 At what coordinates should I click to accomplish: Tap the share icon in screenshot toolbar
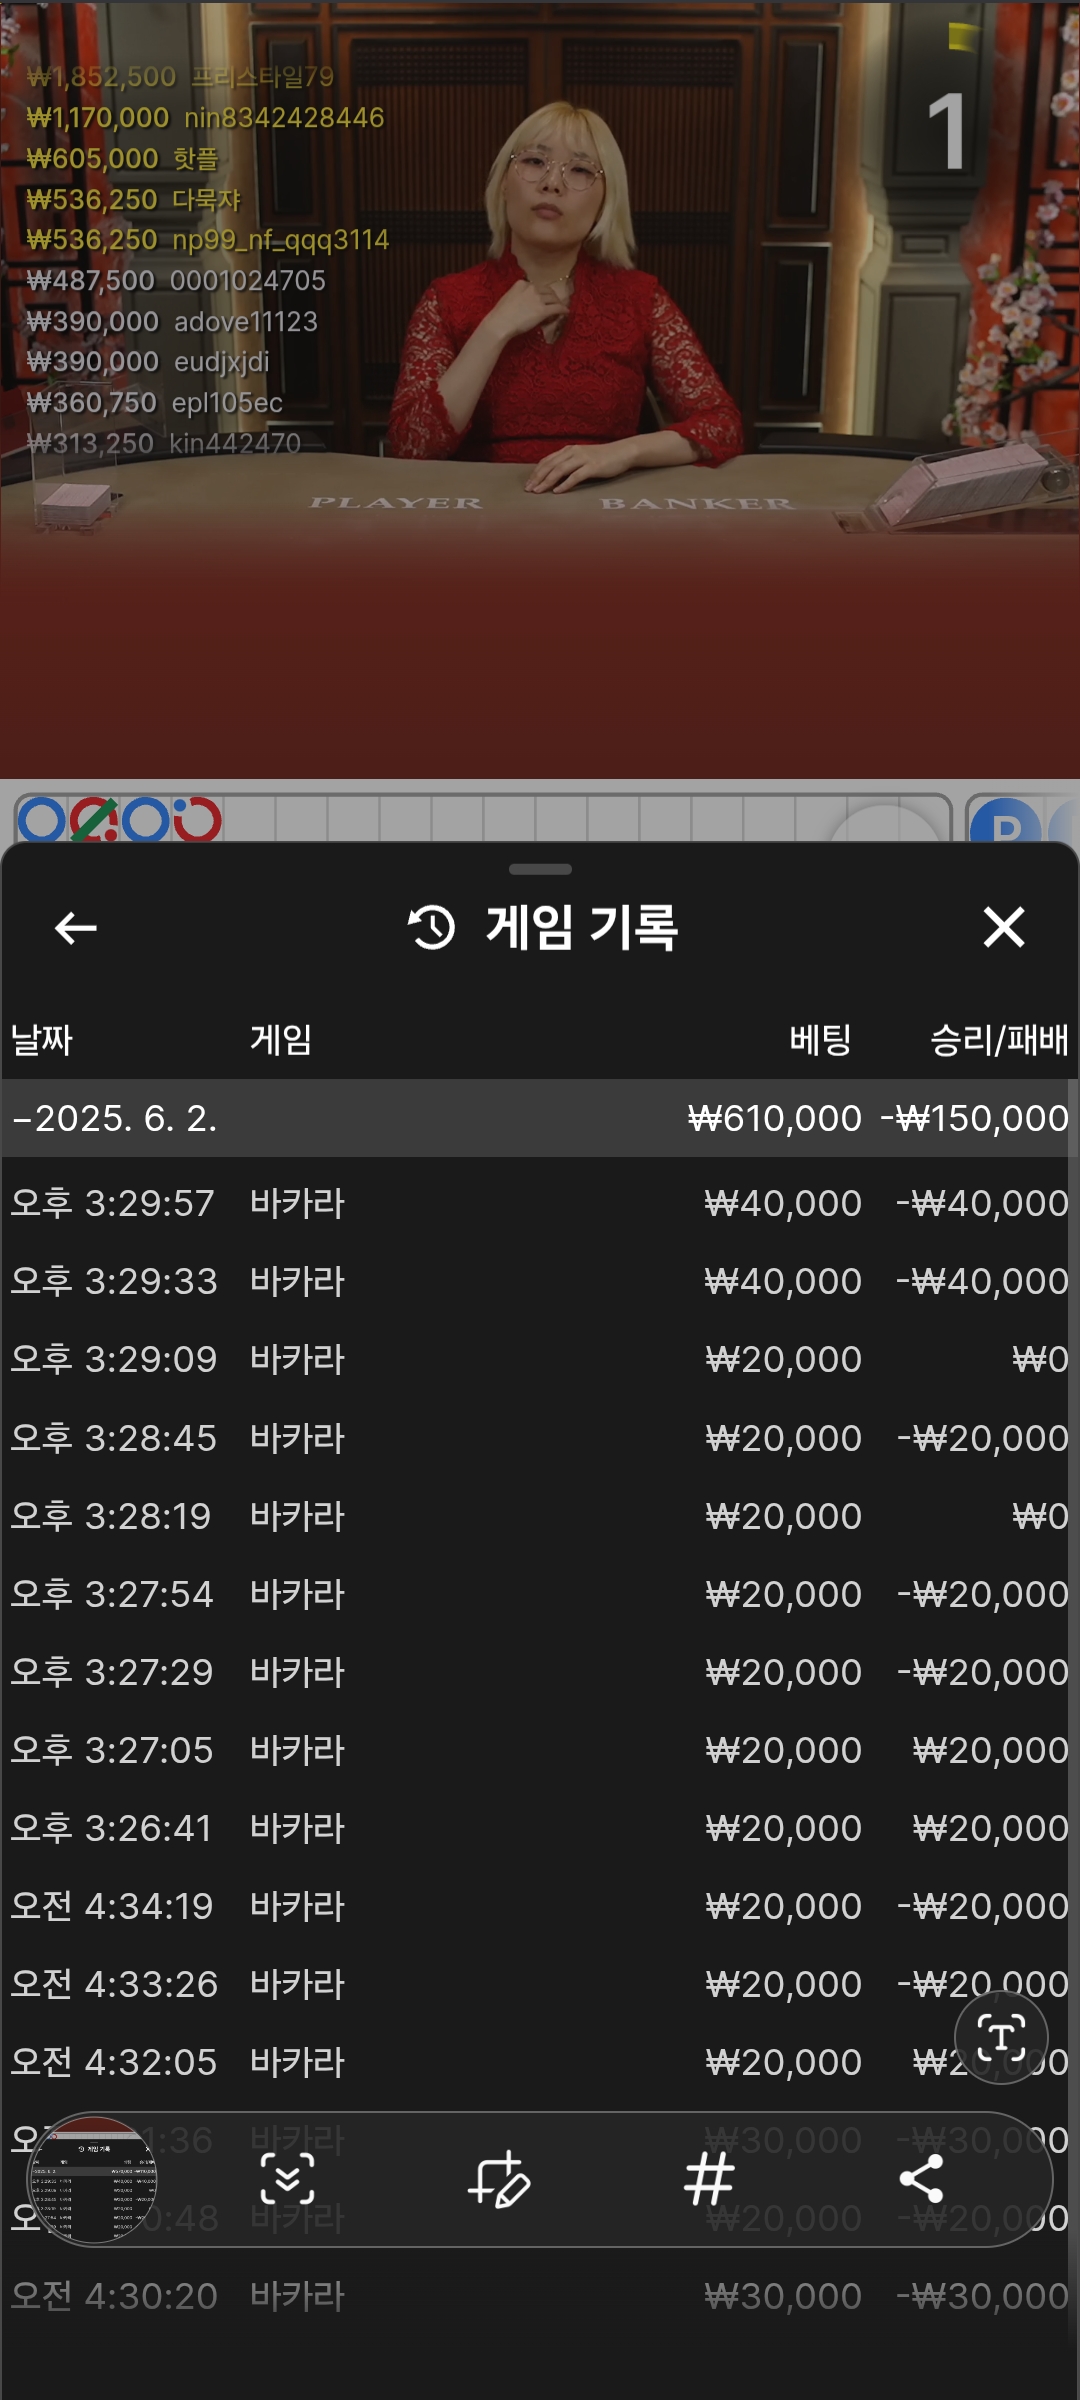point(921,2179)
